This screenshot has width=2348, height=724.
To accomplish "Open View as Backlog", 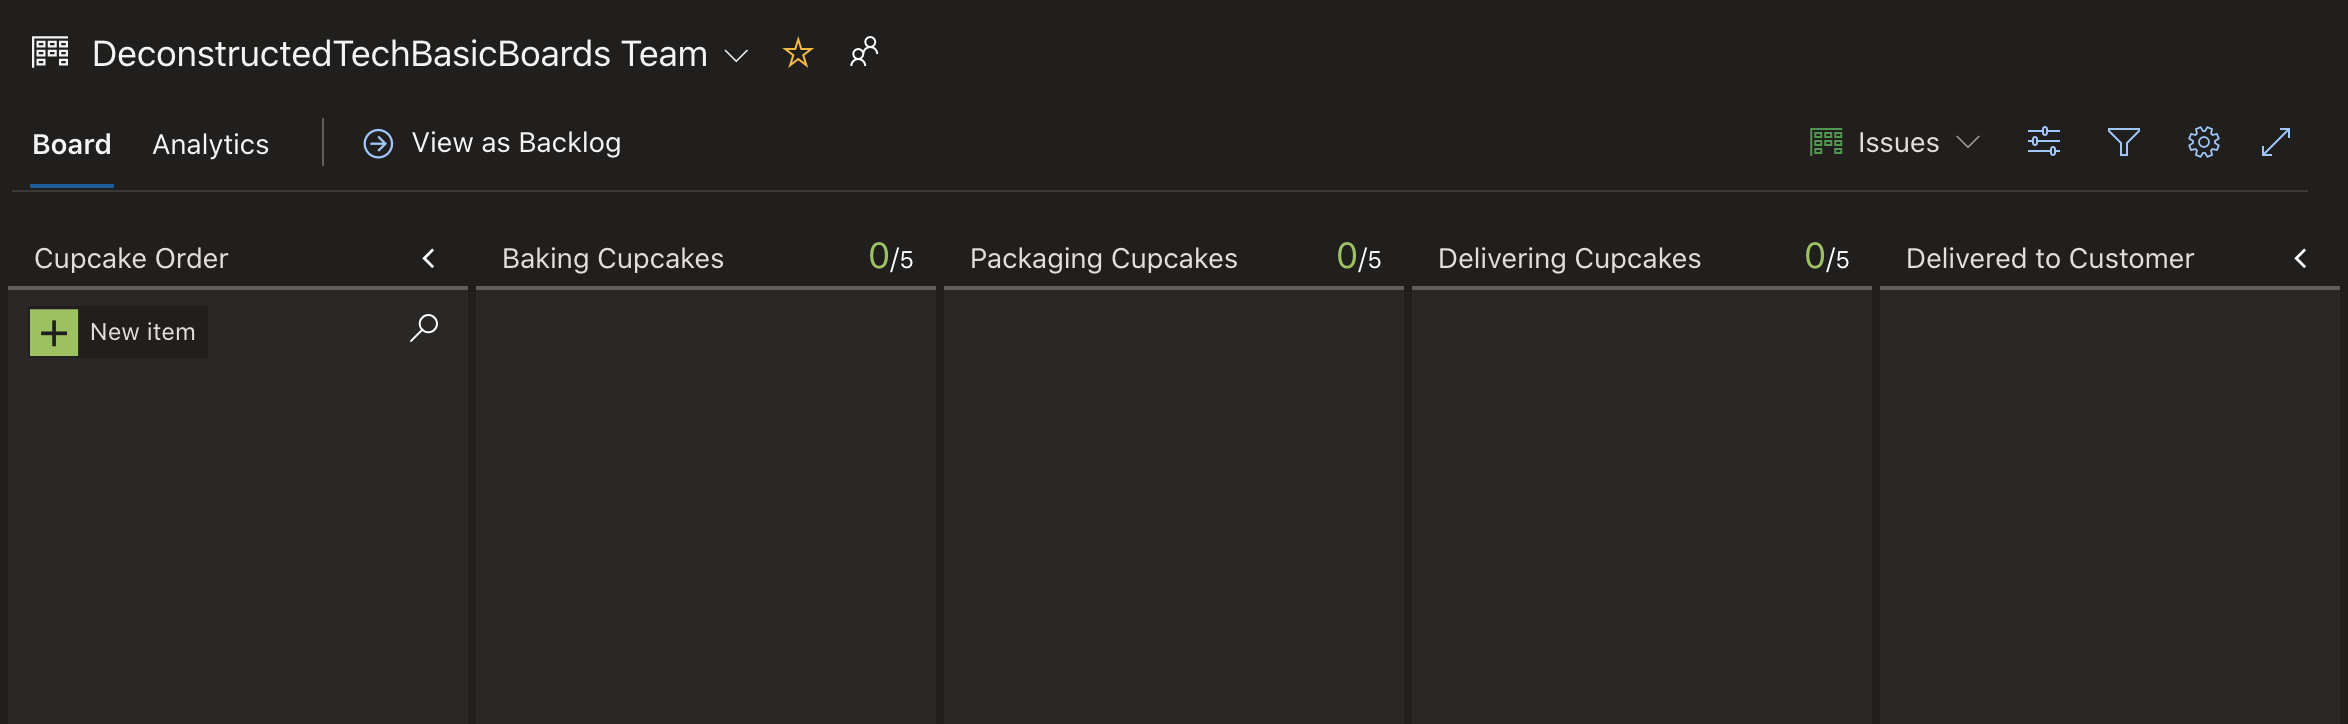I will 515,142.
